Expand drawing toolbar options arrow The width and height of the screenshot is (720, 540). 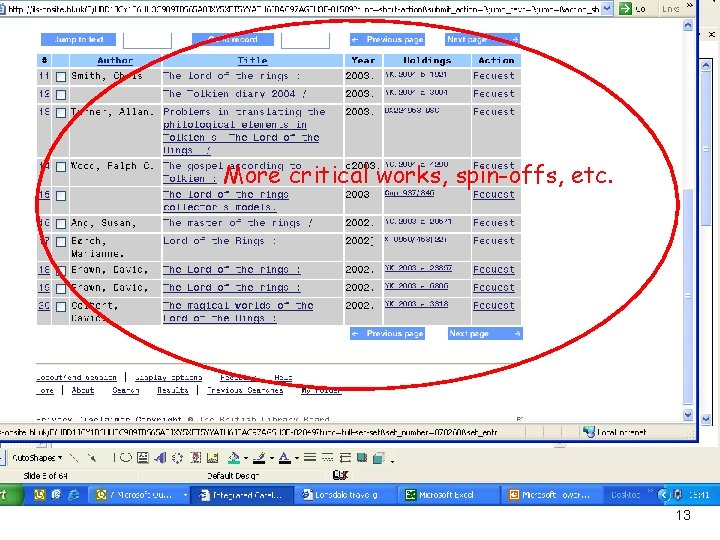point(392,461)
